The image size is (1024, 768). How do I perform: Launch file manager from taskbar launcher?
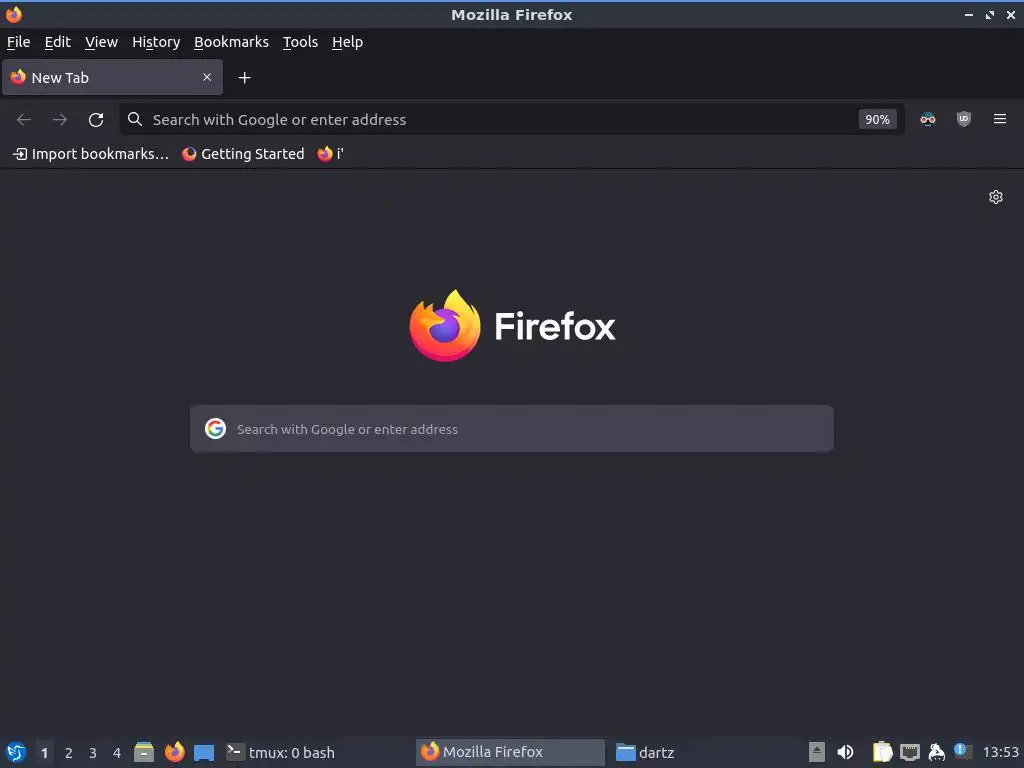pos(144,752)
